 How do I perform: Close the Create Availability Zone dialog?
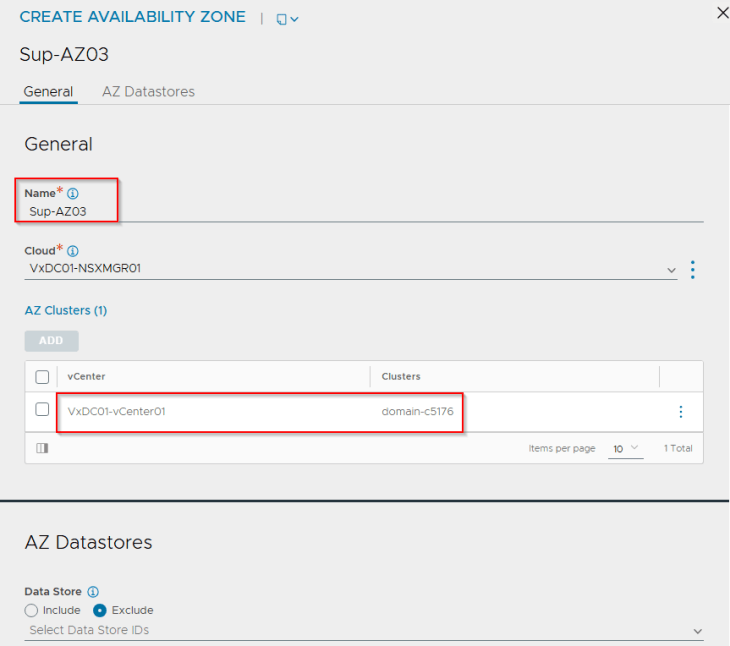point(722,13)
